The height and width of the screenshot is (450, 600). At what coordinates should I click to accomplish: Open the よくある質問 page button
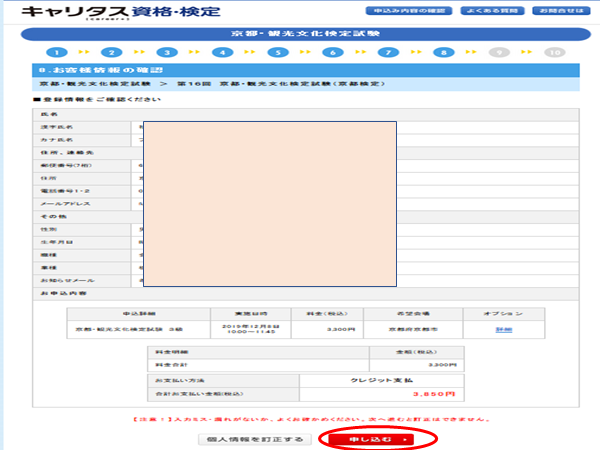[x=492, y=11]
